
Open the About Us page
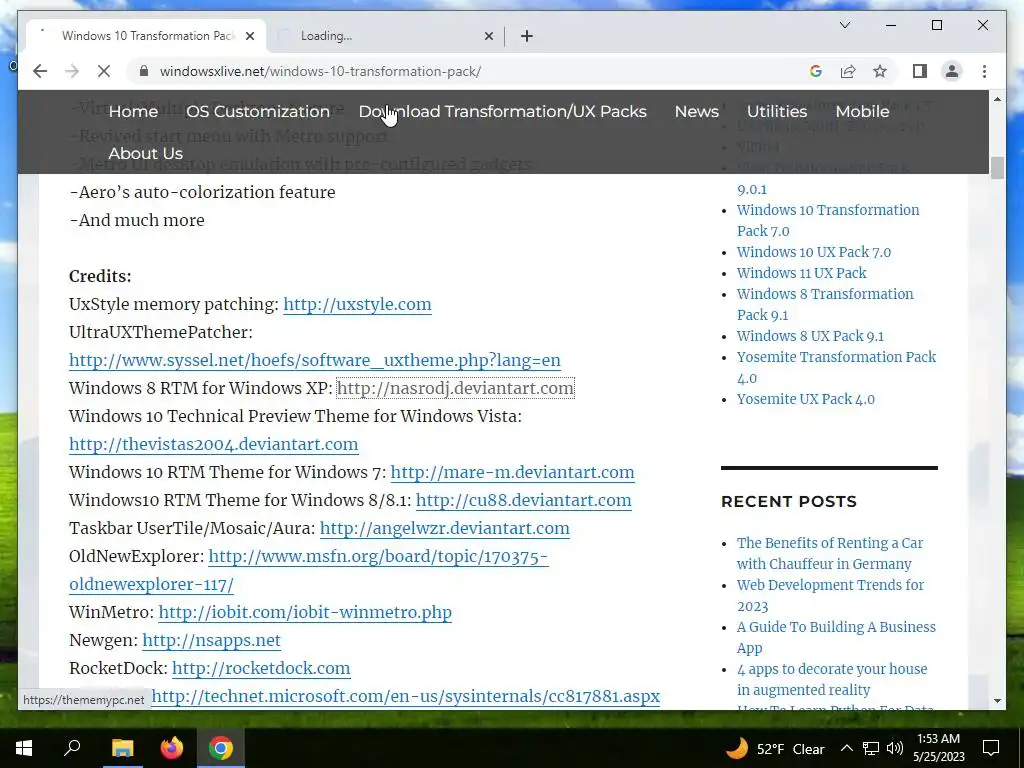[146, 153]
